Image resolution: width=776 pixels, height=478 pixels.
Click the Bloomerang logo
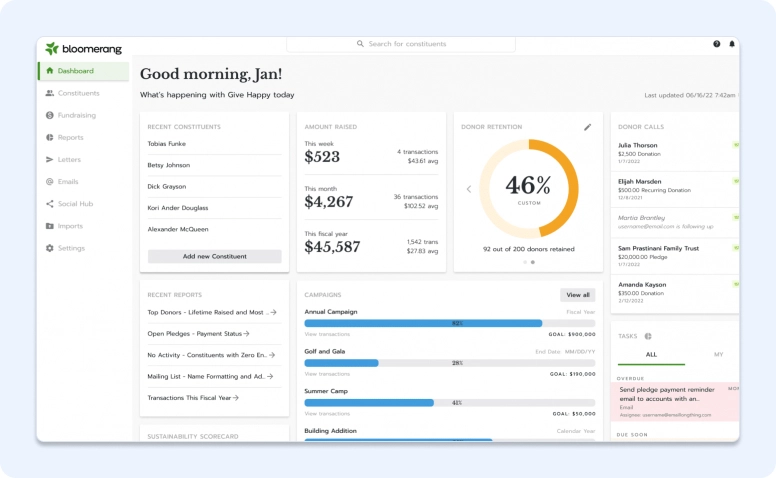pos(83,48)
